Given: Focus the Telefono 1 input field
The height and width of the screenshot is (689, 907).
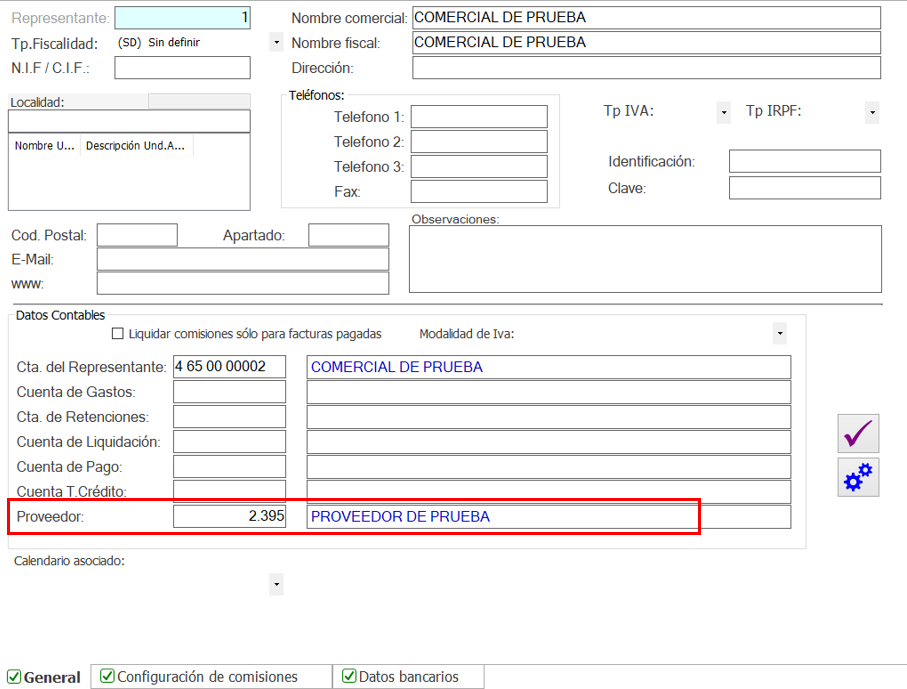Looking at the screenshot, I should click(x=479, y=117).
